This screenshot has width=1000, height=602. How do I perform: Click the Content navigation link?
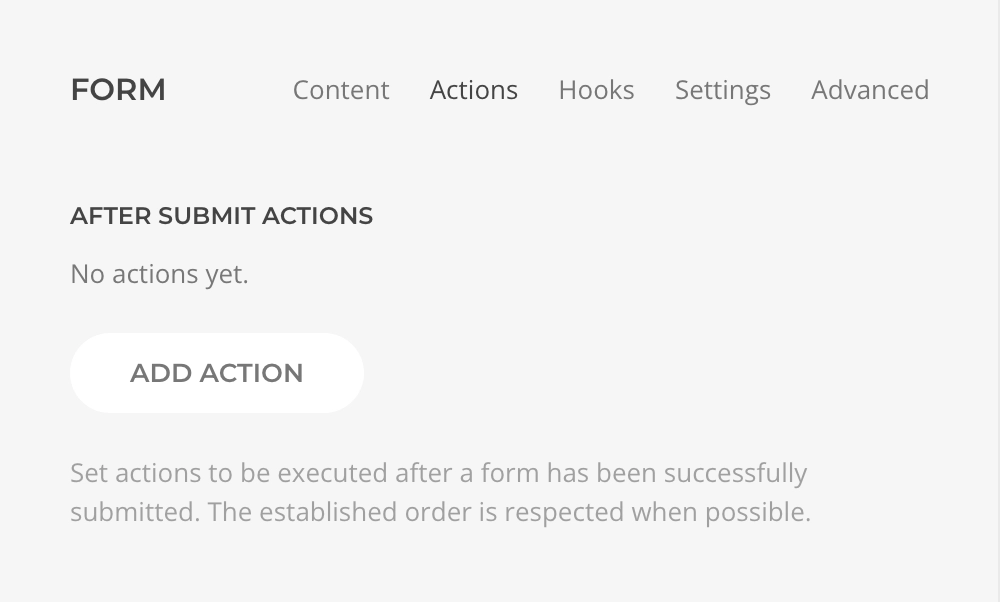coord(341,90)
